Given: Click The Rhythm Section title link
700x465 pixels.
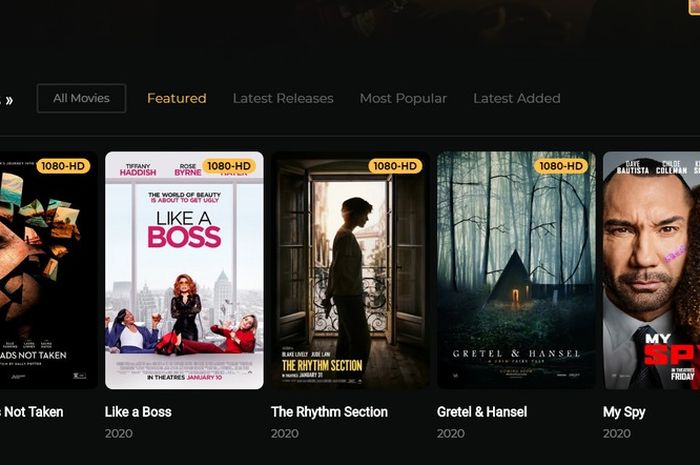Looking at the screenshot, I should coord(329,412).
